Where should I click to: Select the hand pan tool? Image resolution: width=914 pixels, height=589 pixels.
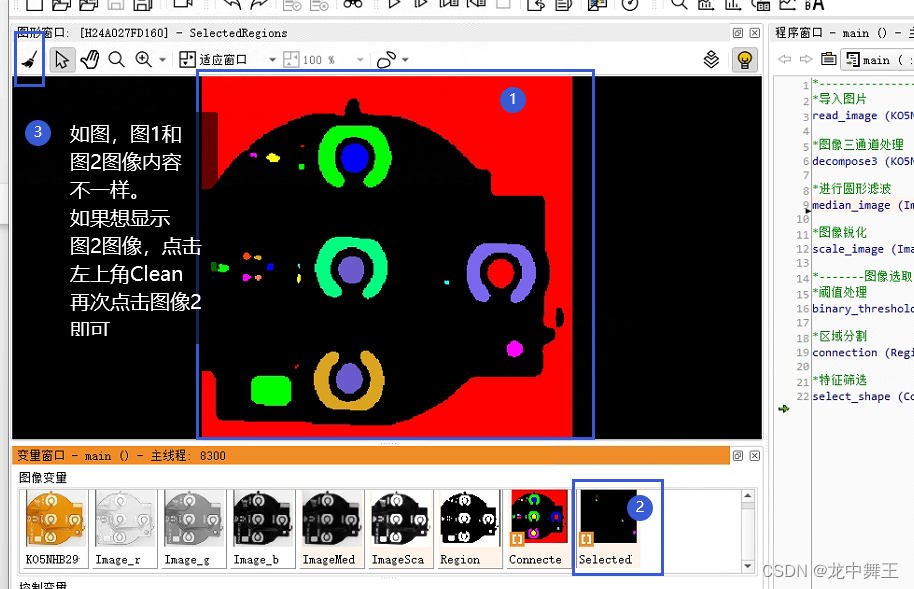[x=91, y=59]
